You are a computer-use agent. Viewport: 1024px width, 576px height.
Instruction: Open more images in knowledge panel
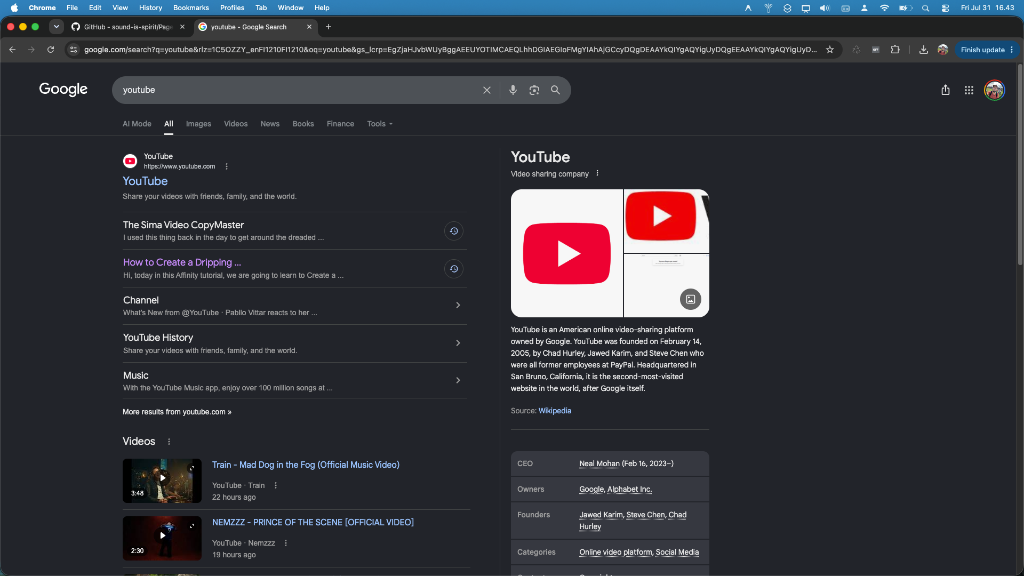[x=690, y=299]
